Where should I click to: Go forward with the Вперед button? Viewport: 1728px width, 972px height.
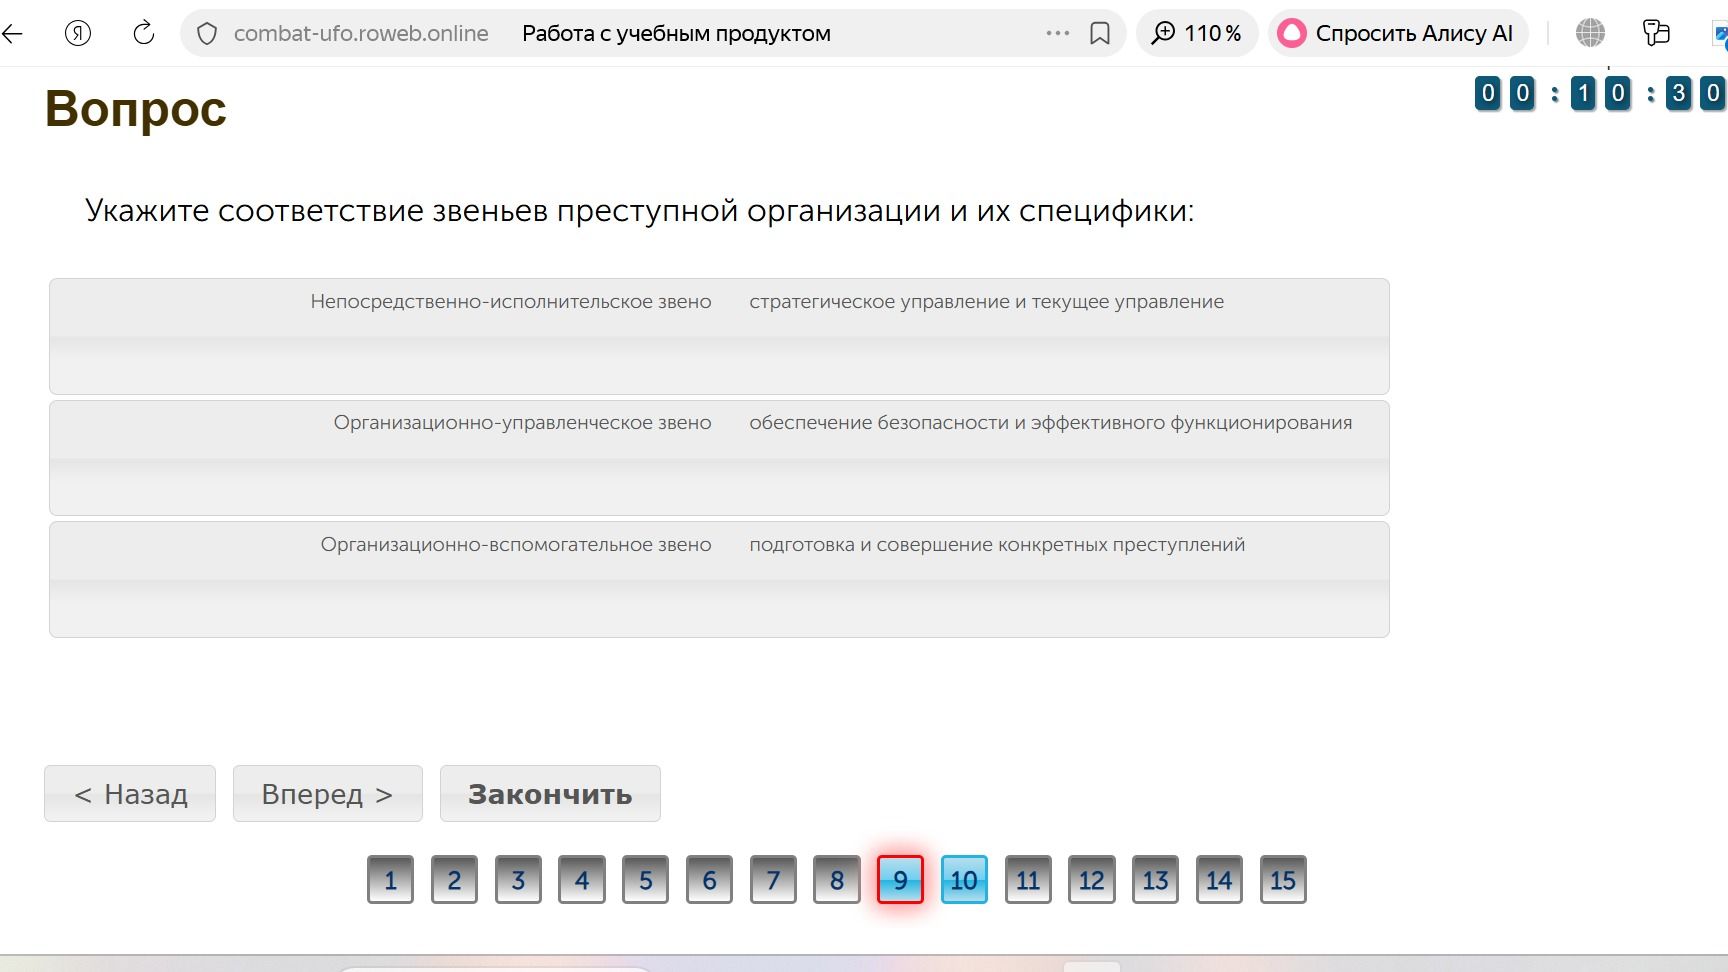[328, 794]
